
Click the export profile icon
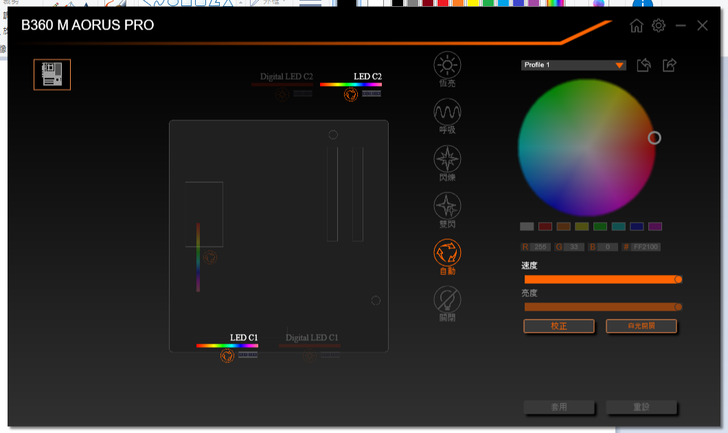tap(670, 65)
